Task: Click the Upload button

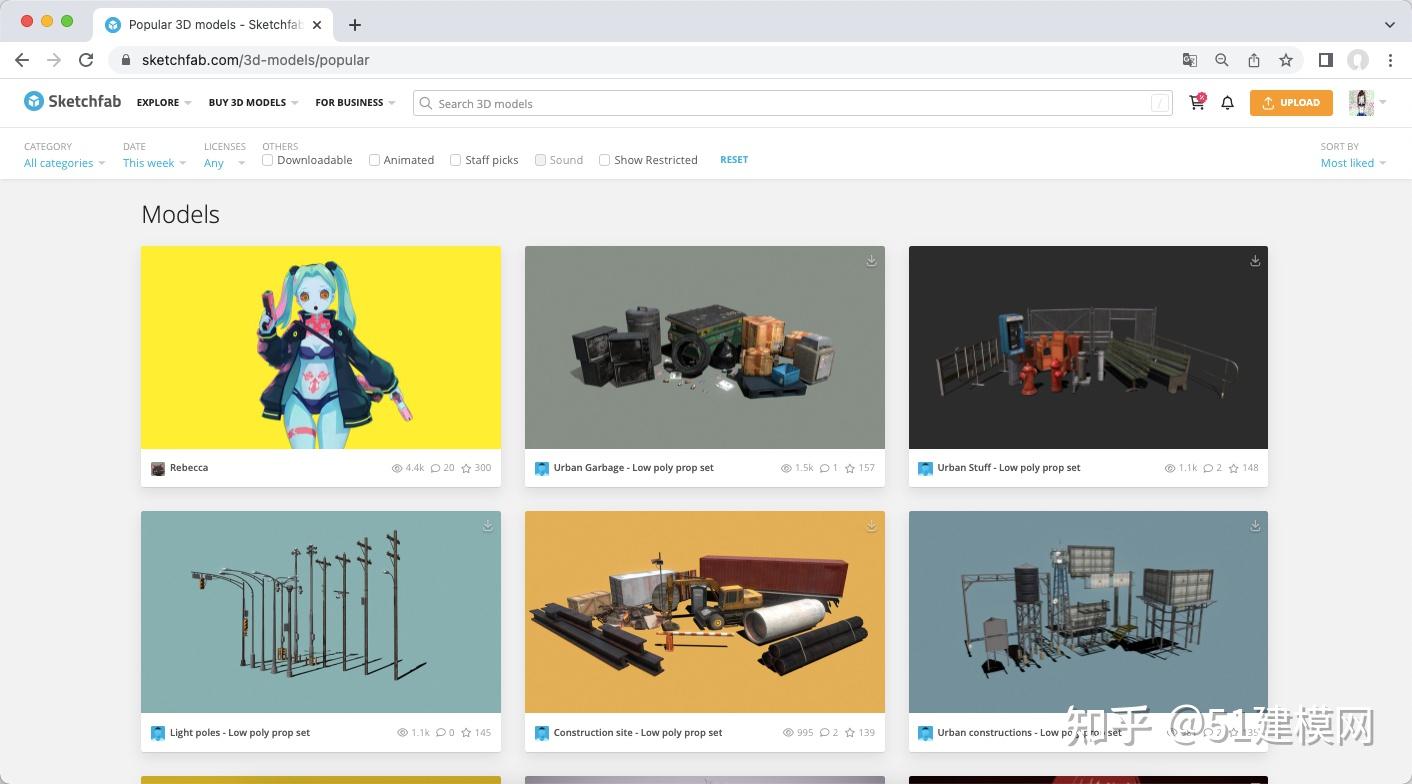Action: [1291, 102]
